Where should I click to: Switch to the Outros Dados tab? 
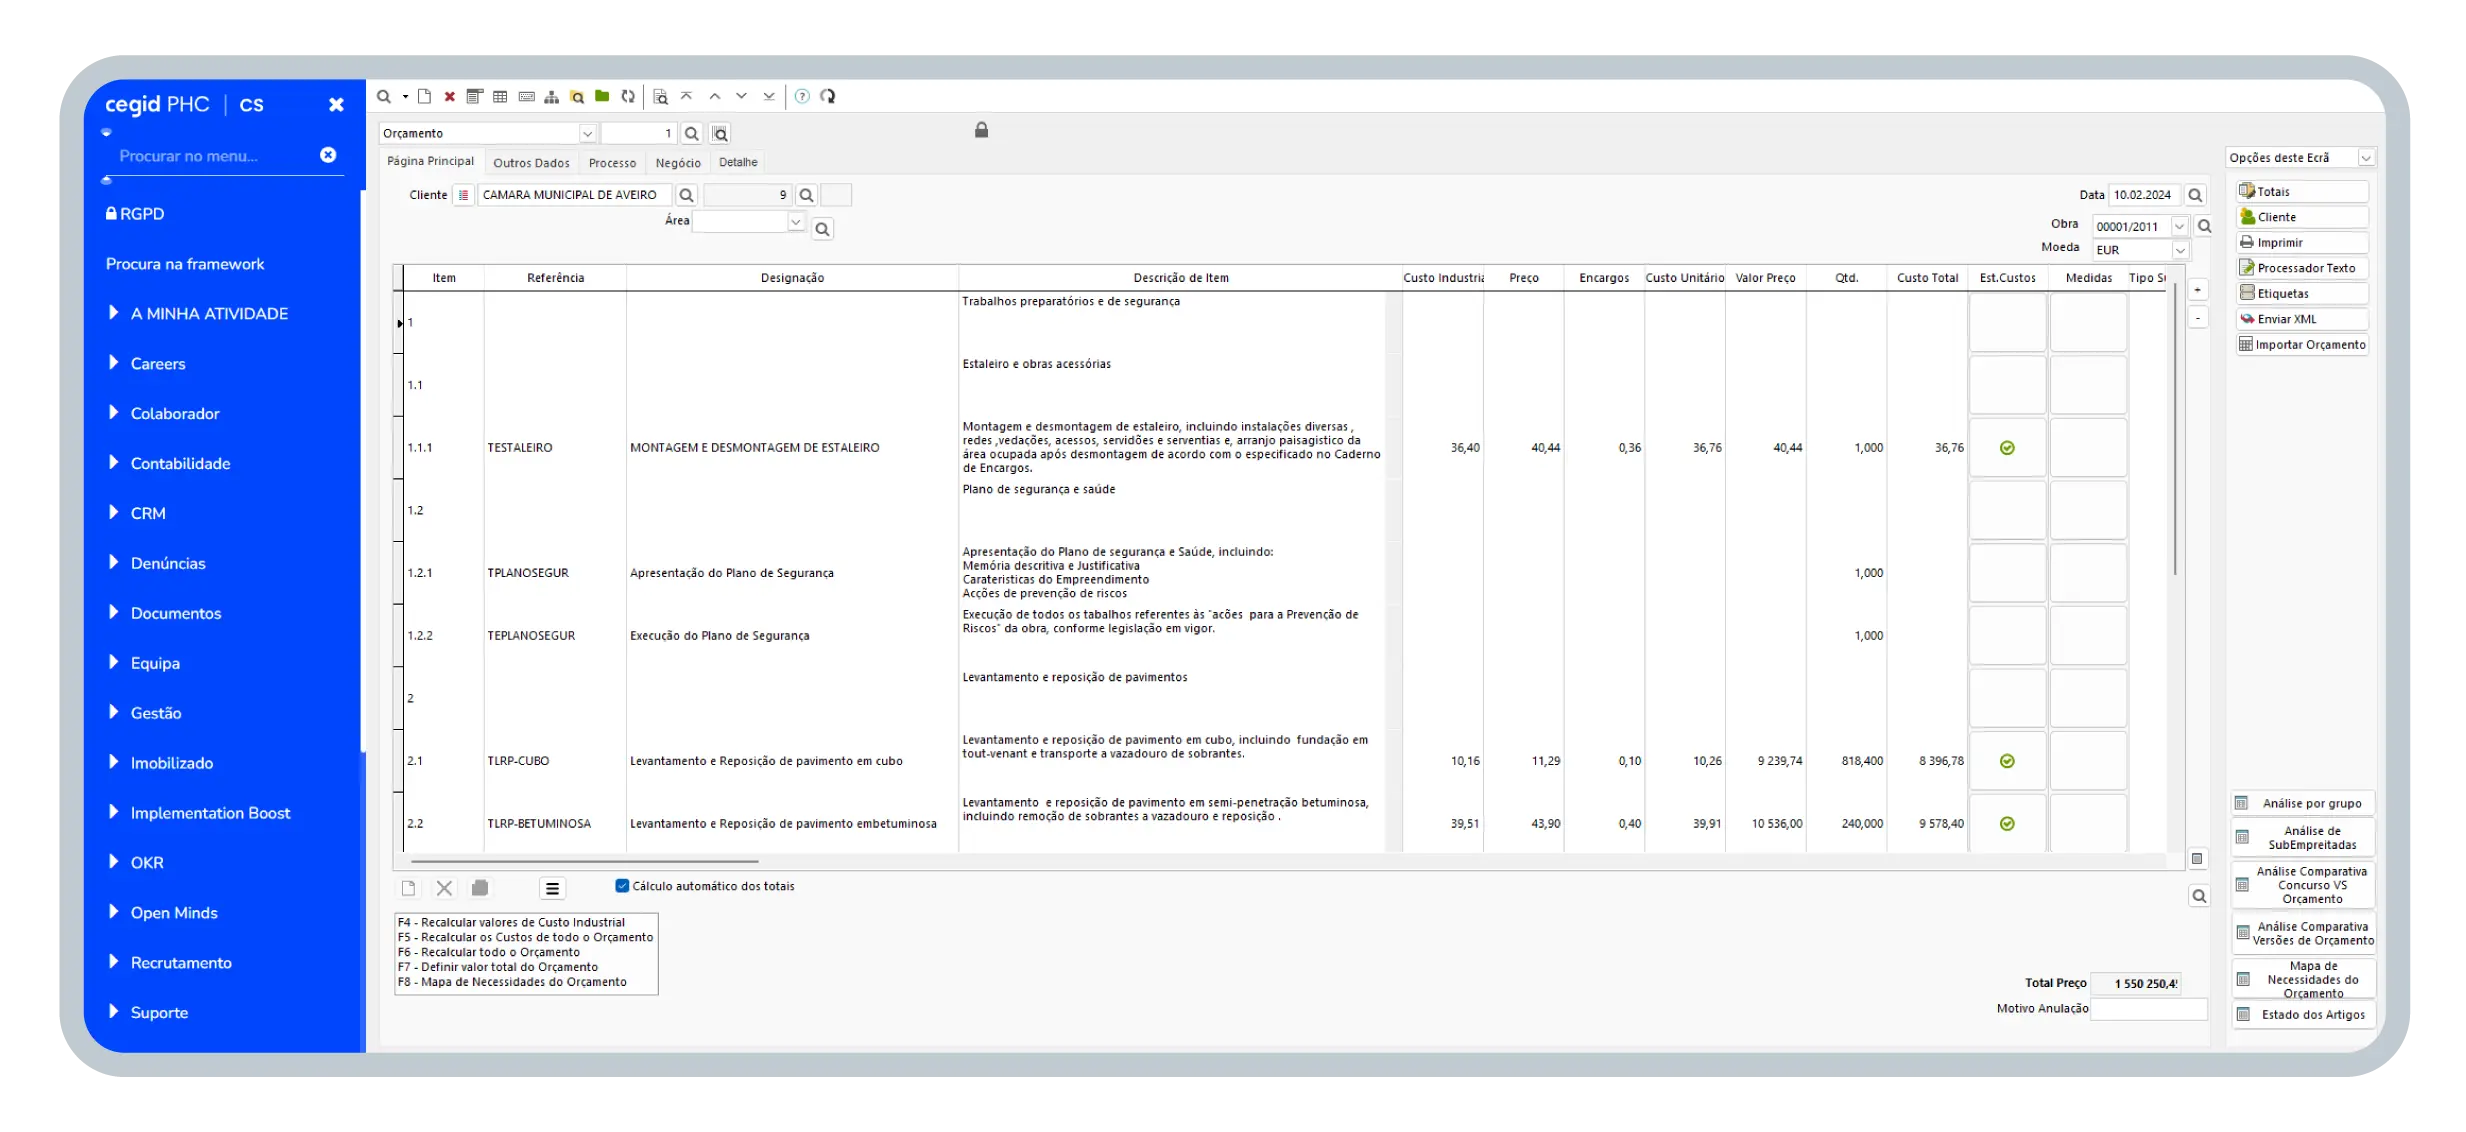pyautogui.click(x=531, y=163)
